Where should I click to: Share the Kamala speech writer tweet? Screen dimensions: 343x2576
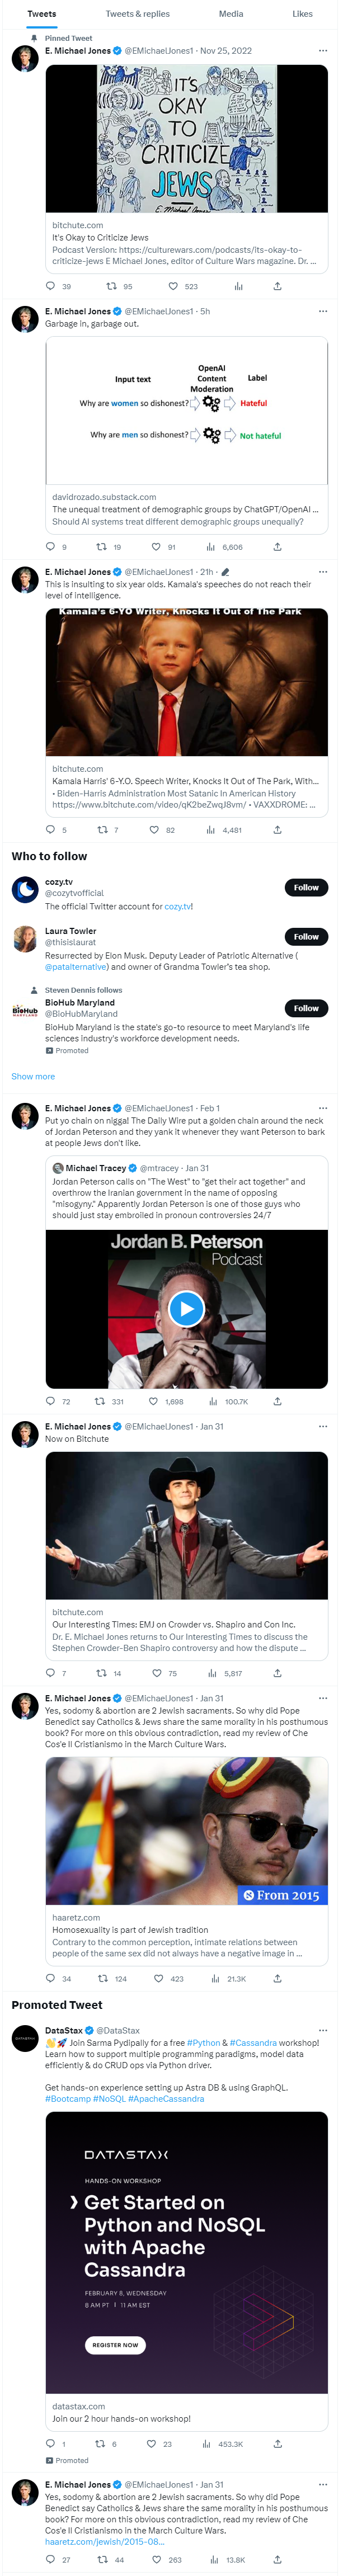[277, 830]
